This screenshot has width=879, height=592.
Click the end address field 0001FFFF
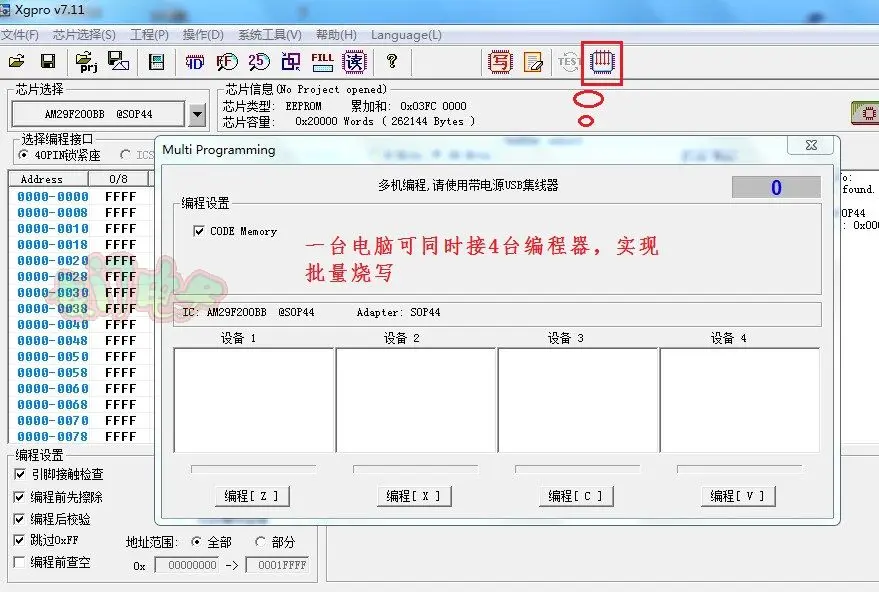click(x=277, y=565)
